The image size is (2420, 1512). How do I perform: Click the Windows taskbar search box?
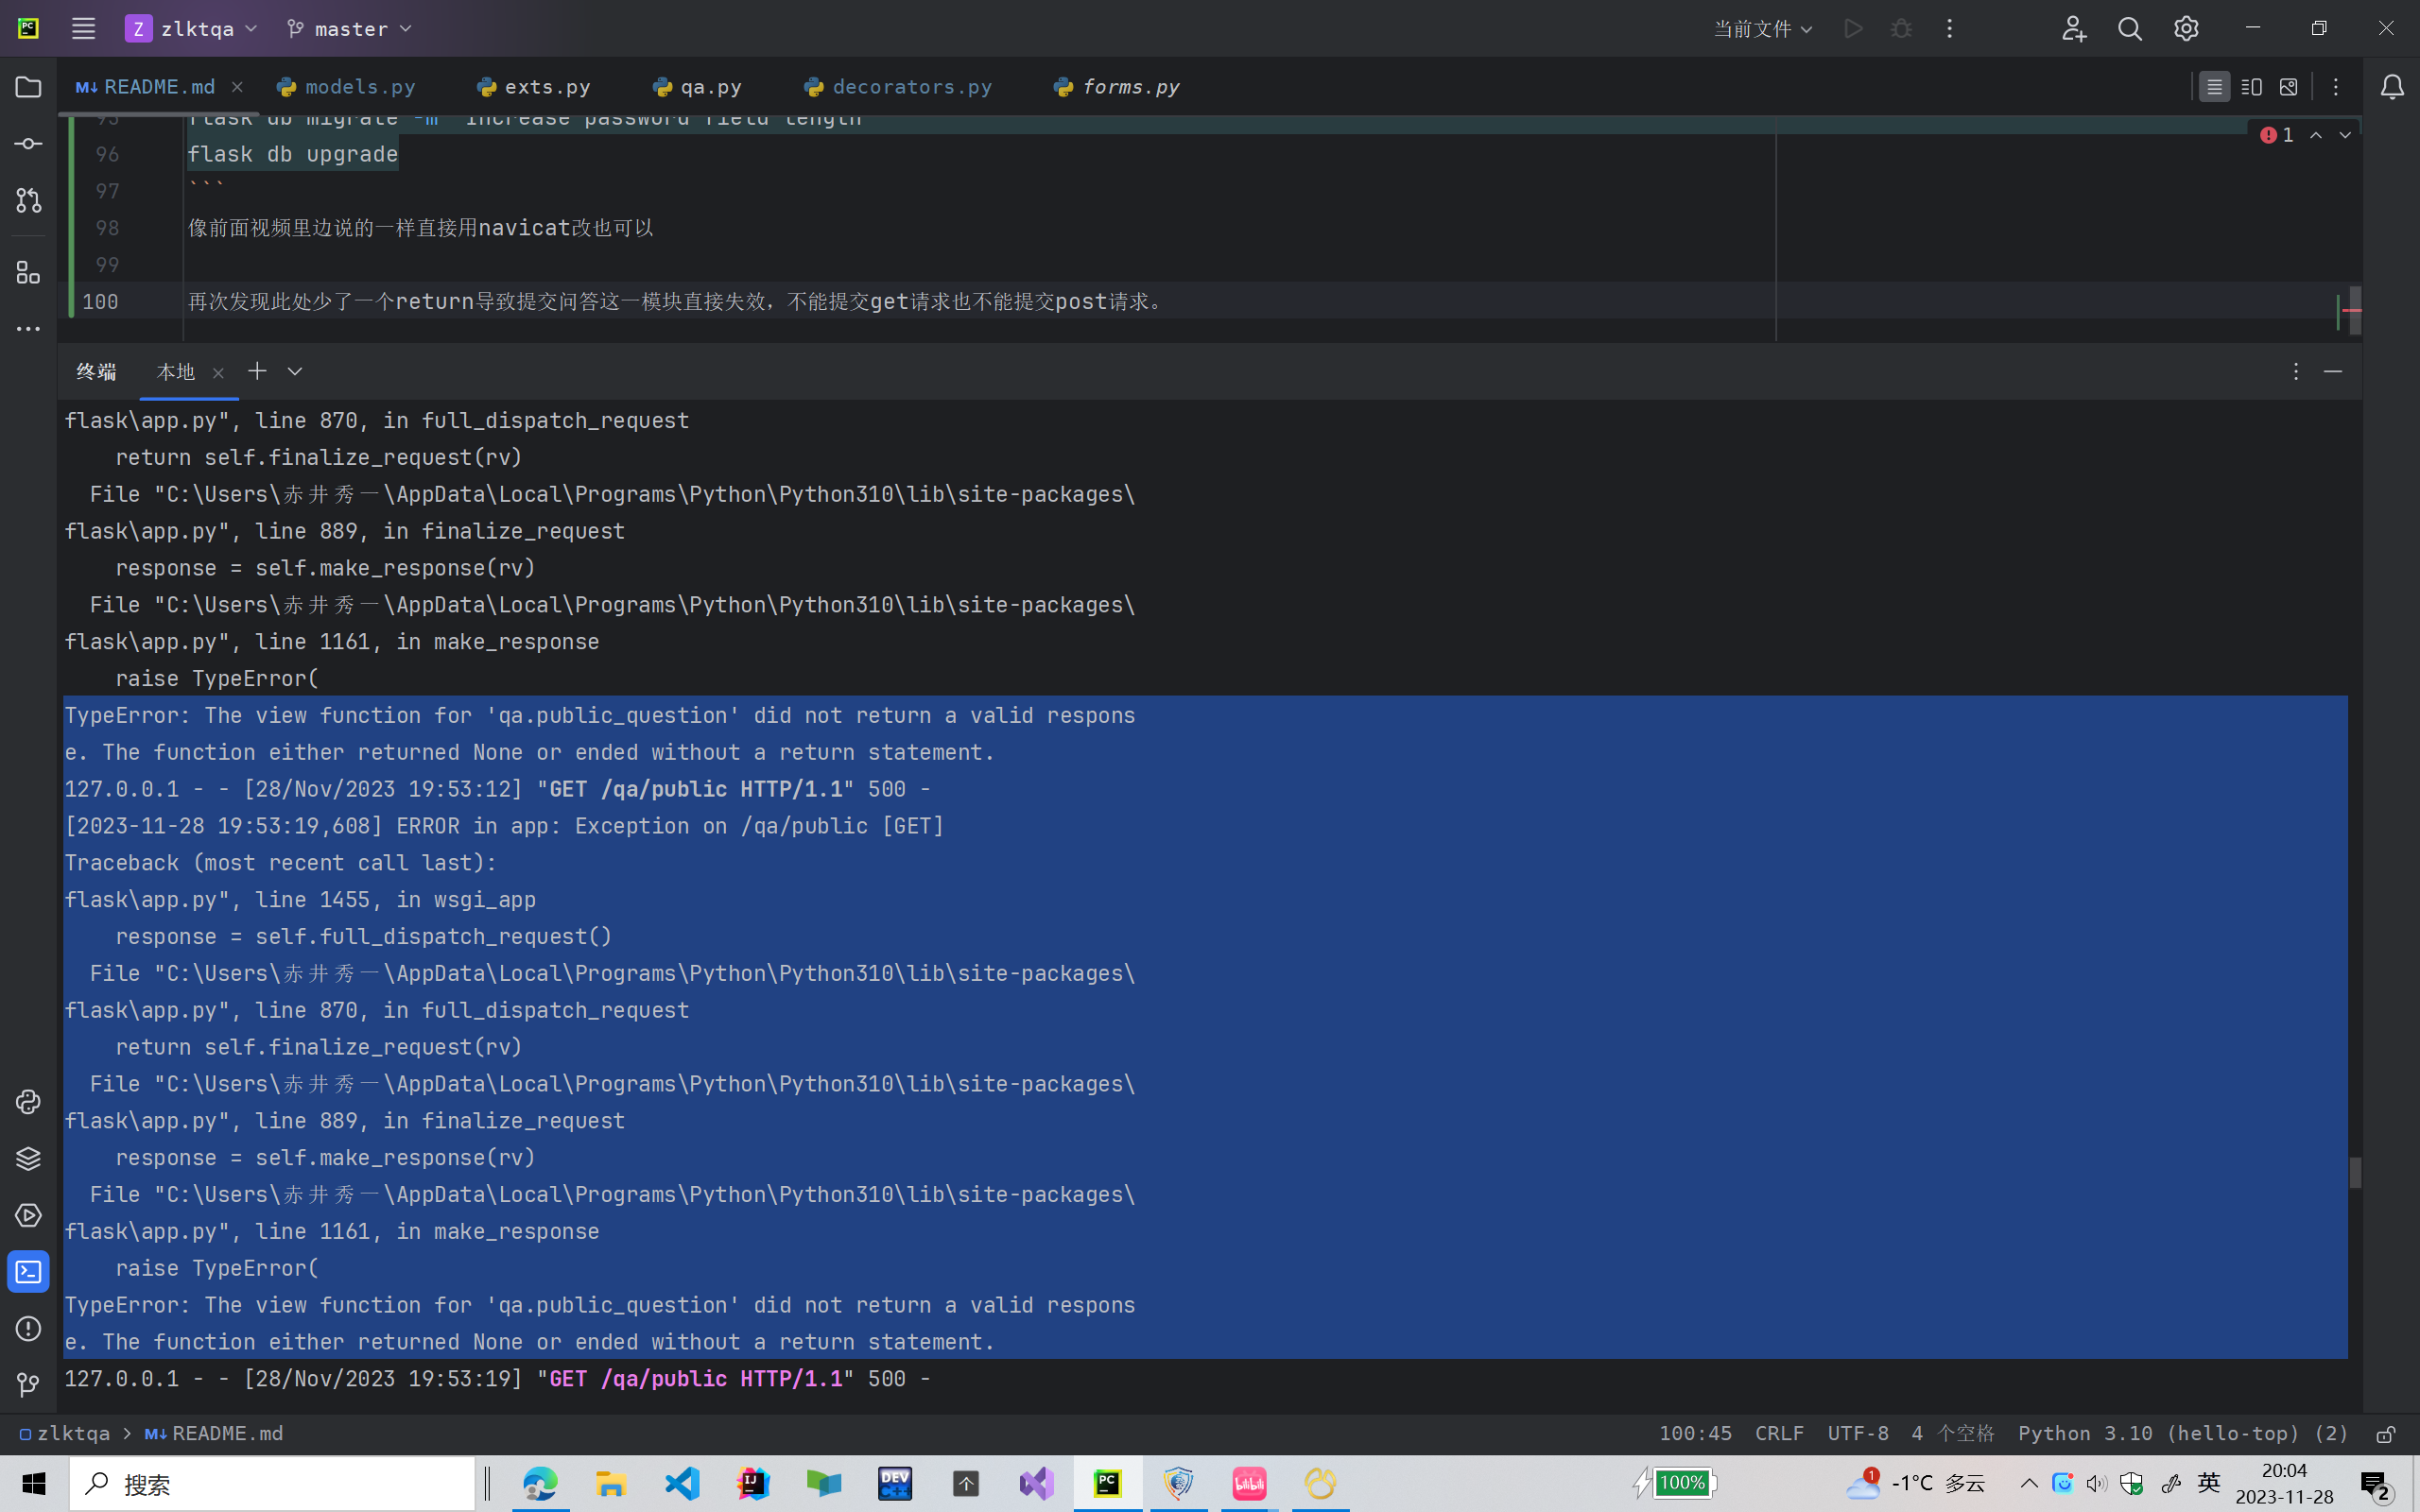[272, 1484]
